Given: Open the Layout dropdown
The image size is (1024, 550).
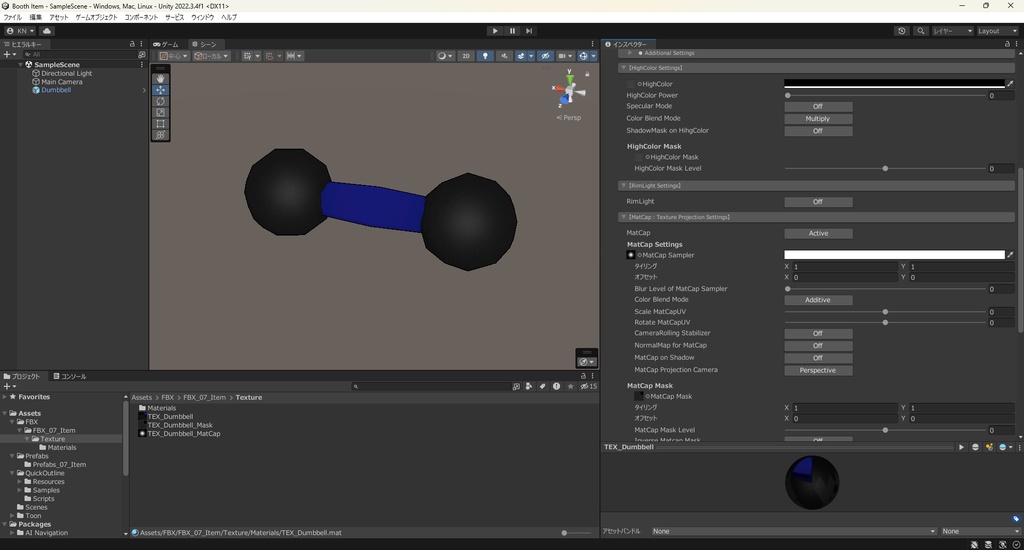Looking at the screenshot, I should click(997, 31).
